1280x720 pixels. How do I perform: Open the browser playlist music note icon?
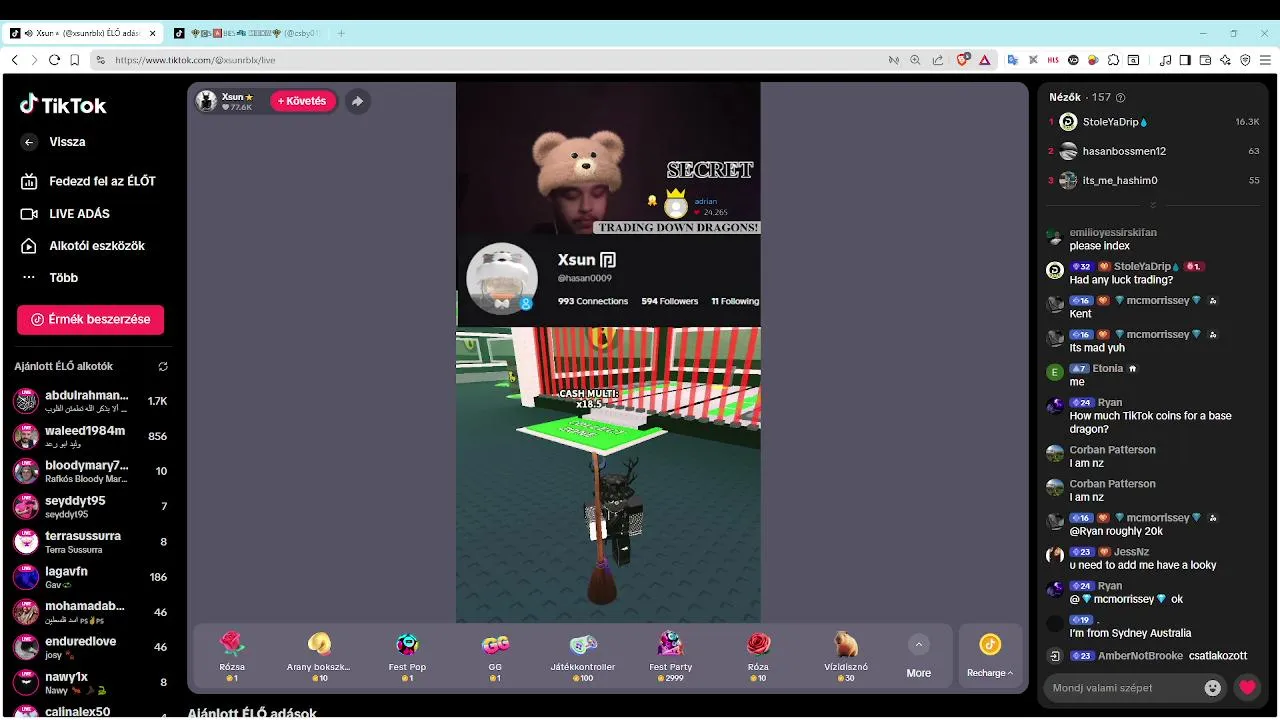(x=1165, y=60)
